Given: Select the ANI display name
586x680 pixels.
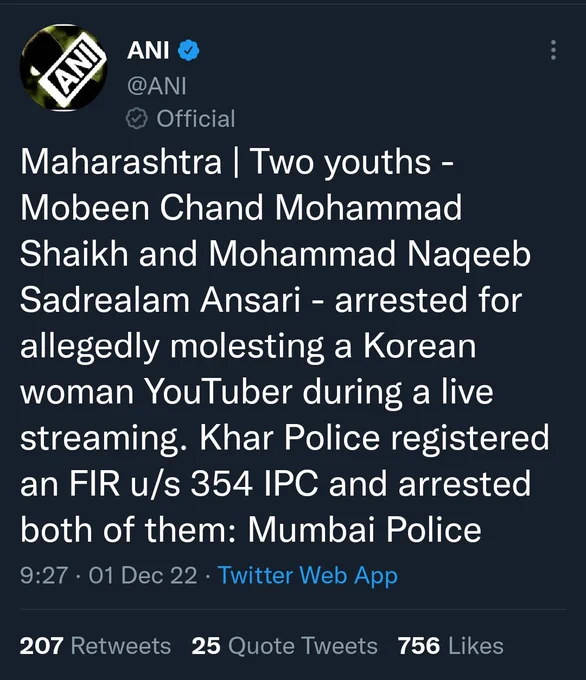Looking at the screenshot, I should [x=148, y=50].
